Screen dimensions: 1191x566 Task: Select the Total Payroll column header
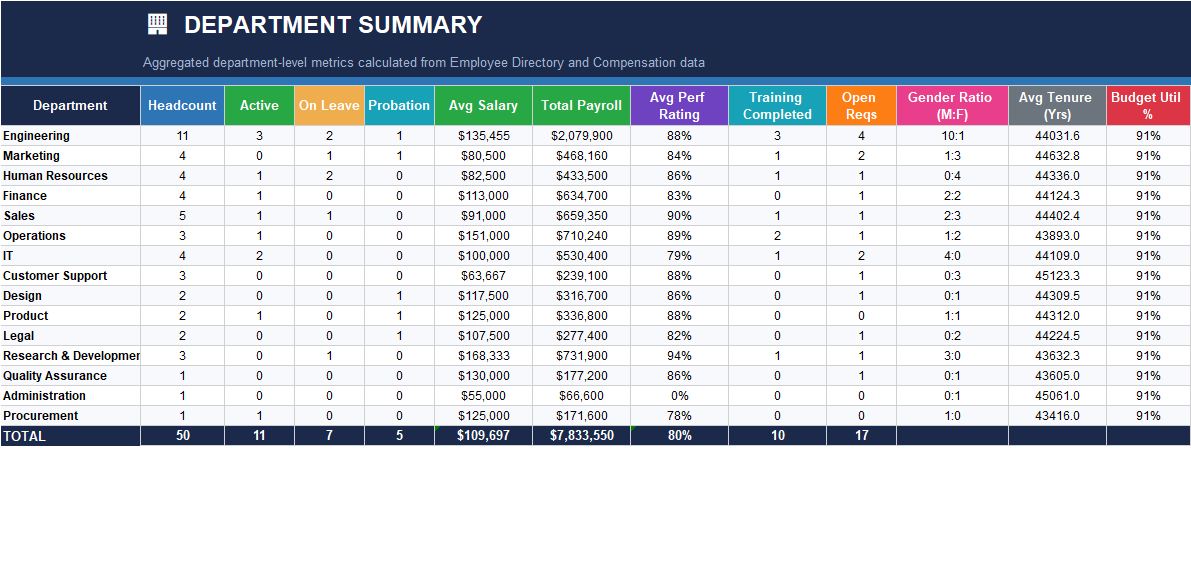point(581,106)
